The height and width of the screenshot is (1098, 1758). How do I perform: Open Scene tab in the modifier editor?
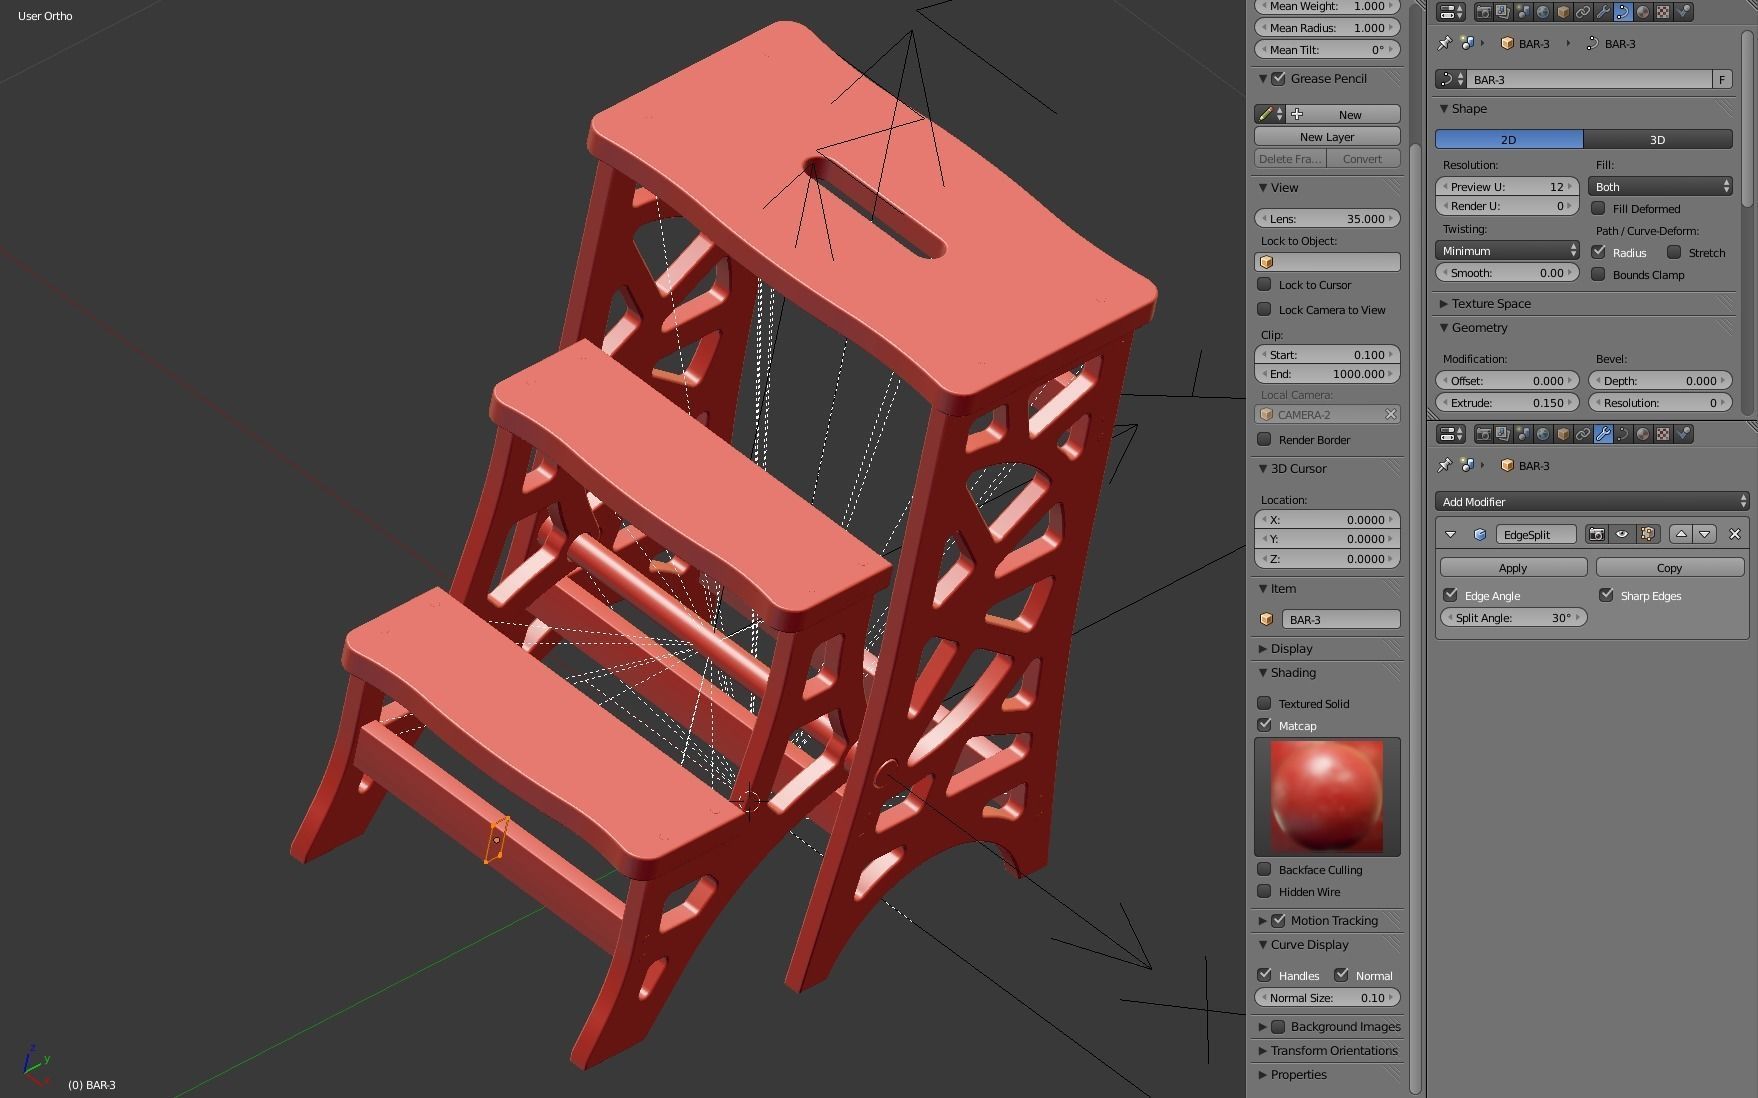click(1523, 434)
